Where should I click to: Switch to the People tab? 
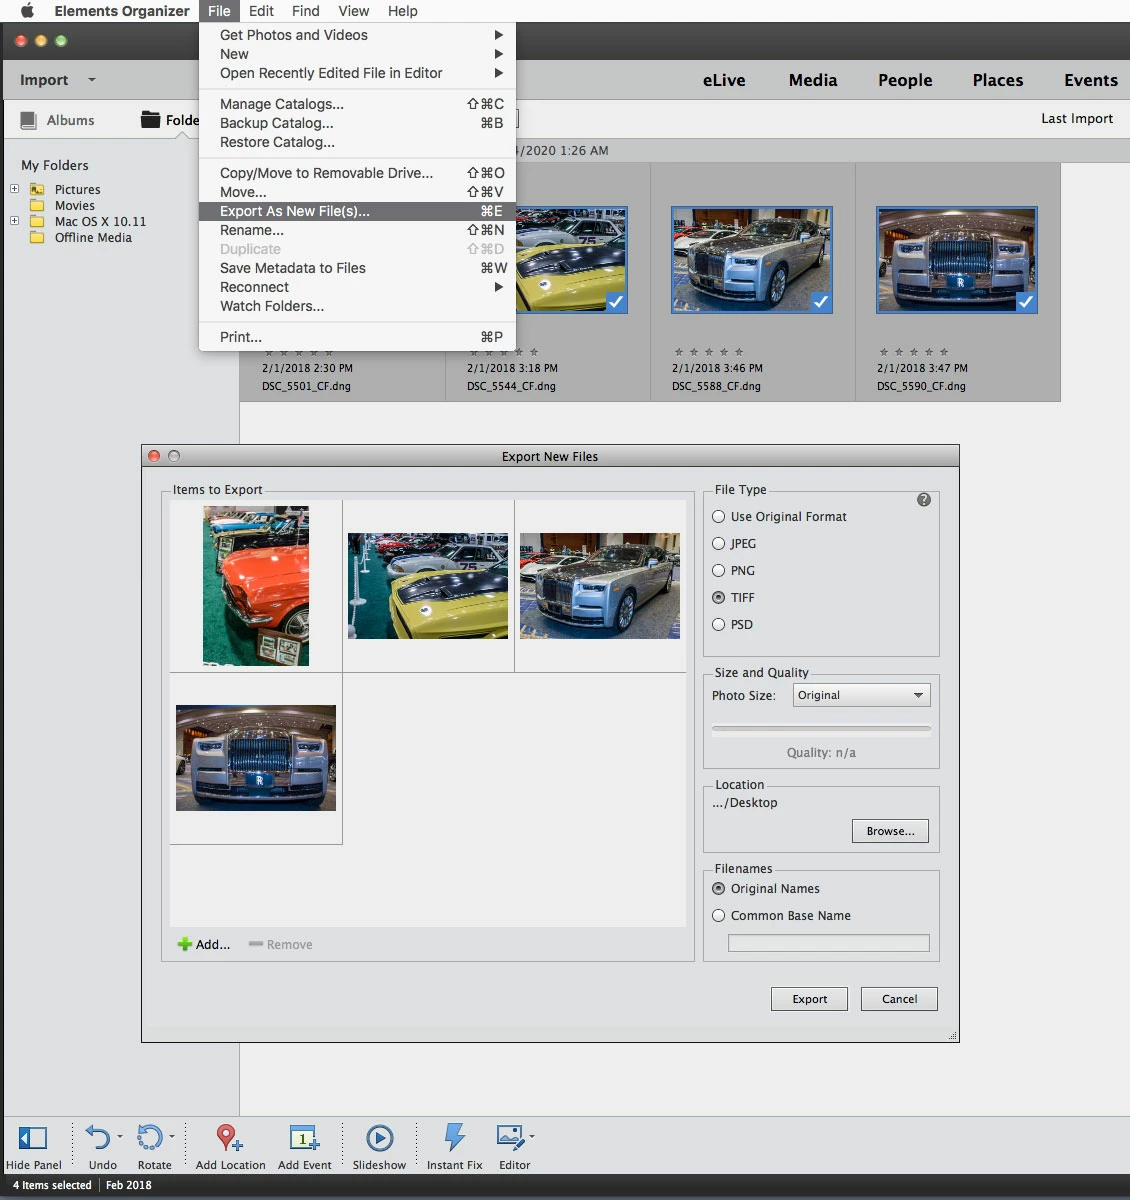point(905,80)
